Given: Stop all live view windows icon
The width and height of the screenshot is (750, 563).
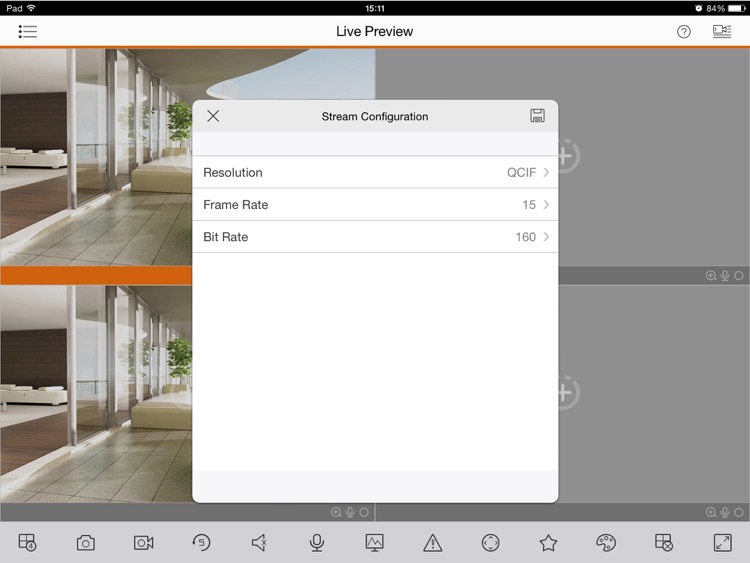Looking at the screenshot, I should point(664,542).
